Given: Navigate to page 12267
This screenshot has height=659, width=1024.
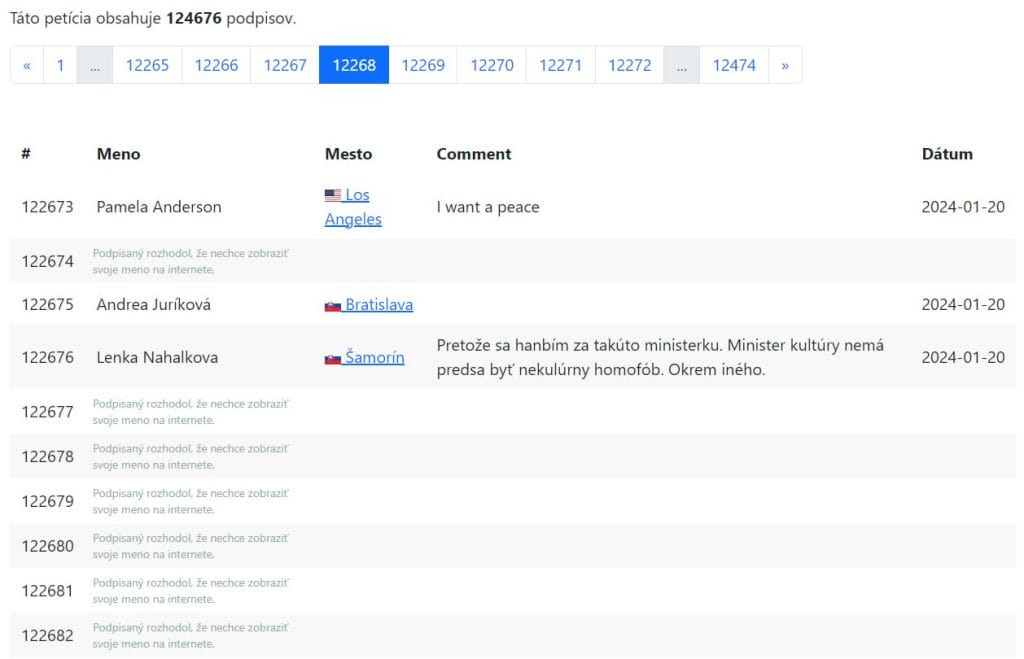Looking at the screenshot, I should (285, 65).
